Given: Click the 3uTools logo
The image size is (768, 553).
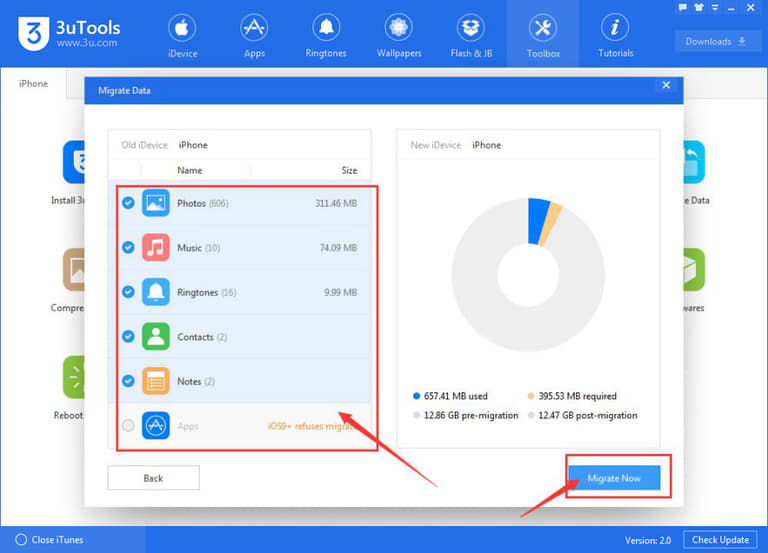Looking at the screenshot, I should [x=33, y=33].
